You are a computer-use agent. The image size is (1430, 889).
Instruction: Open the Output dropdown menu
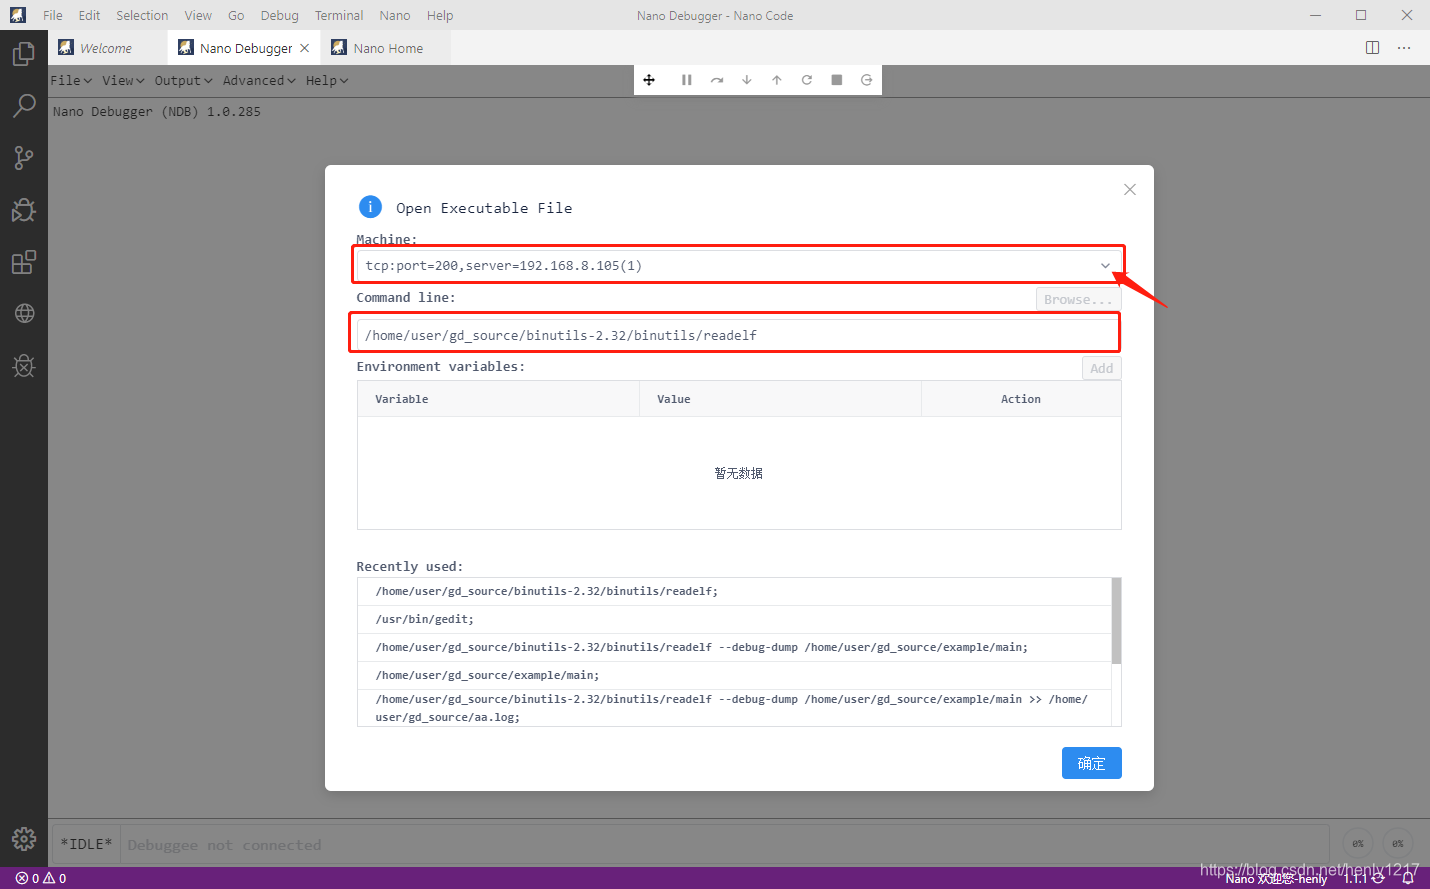pos(184,80)
